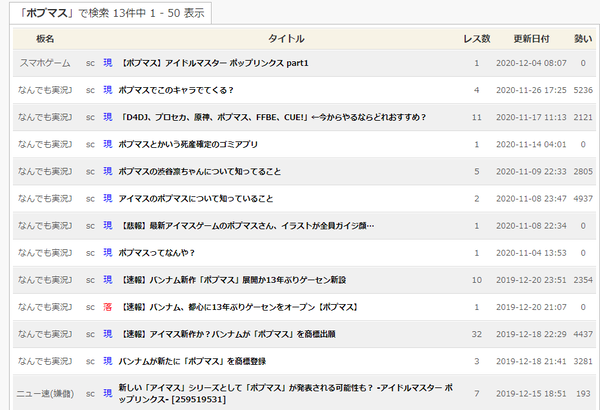Open thread ポプマスとかいう死産確定のゴミアプリ
Viewport: 600px width, 410px height.
tap(188, 144)
